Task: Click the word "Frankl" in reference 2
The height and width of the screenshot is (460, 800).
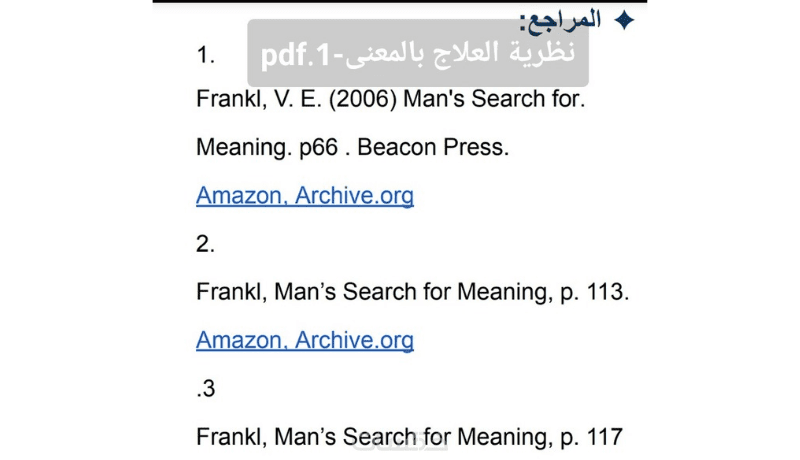Action: (228, 293)
